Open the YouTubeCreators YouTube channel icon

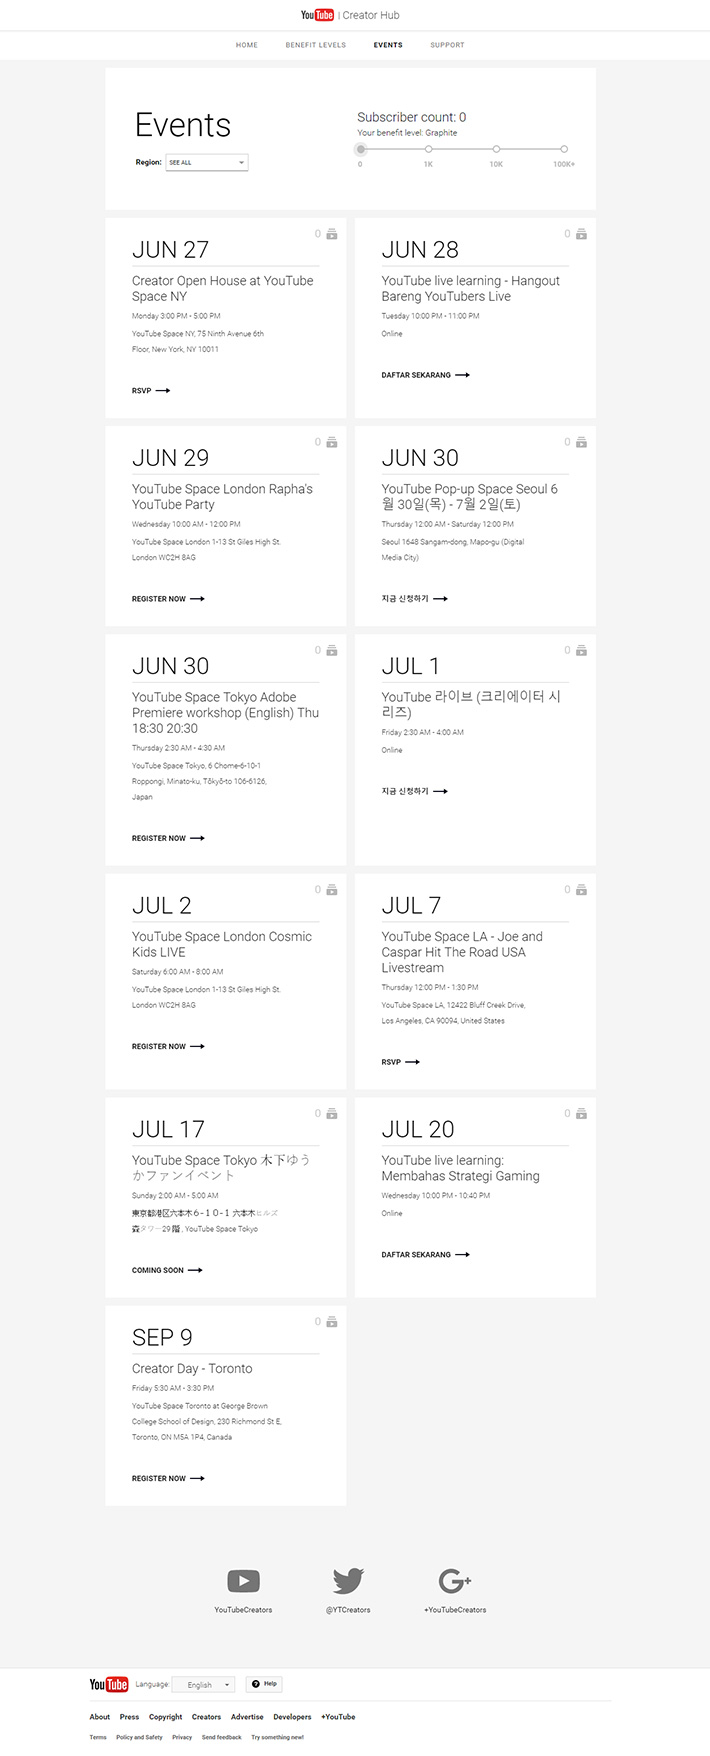pyautogui.click(x=243, y=1580)
